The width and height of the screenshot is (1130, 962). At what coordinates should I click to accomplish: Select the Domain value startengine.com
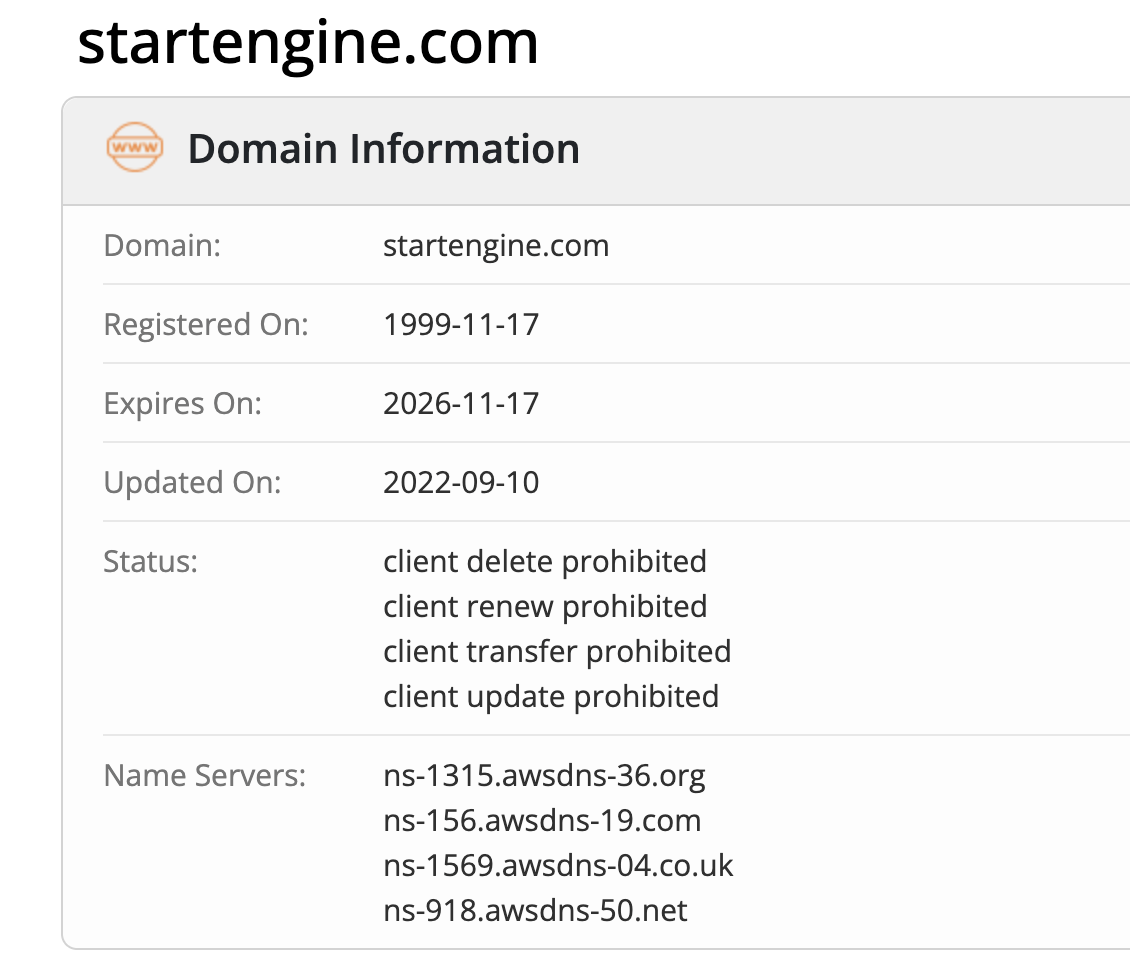pos(496,246)
